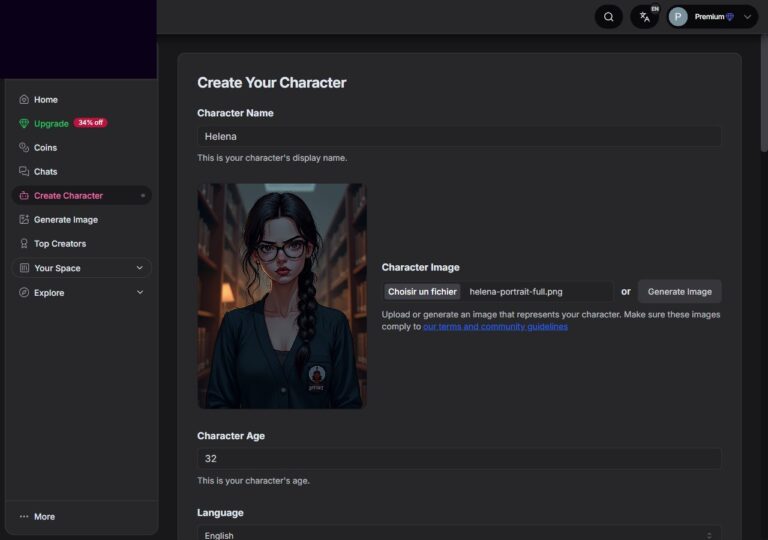Click the Home house icon

tap(24, 100)
